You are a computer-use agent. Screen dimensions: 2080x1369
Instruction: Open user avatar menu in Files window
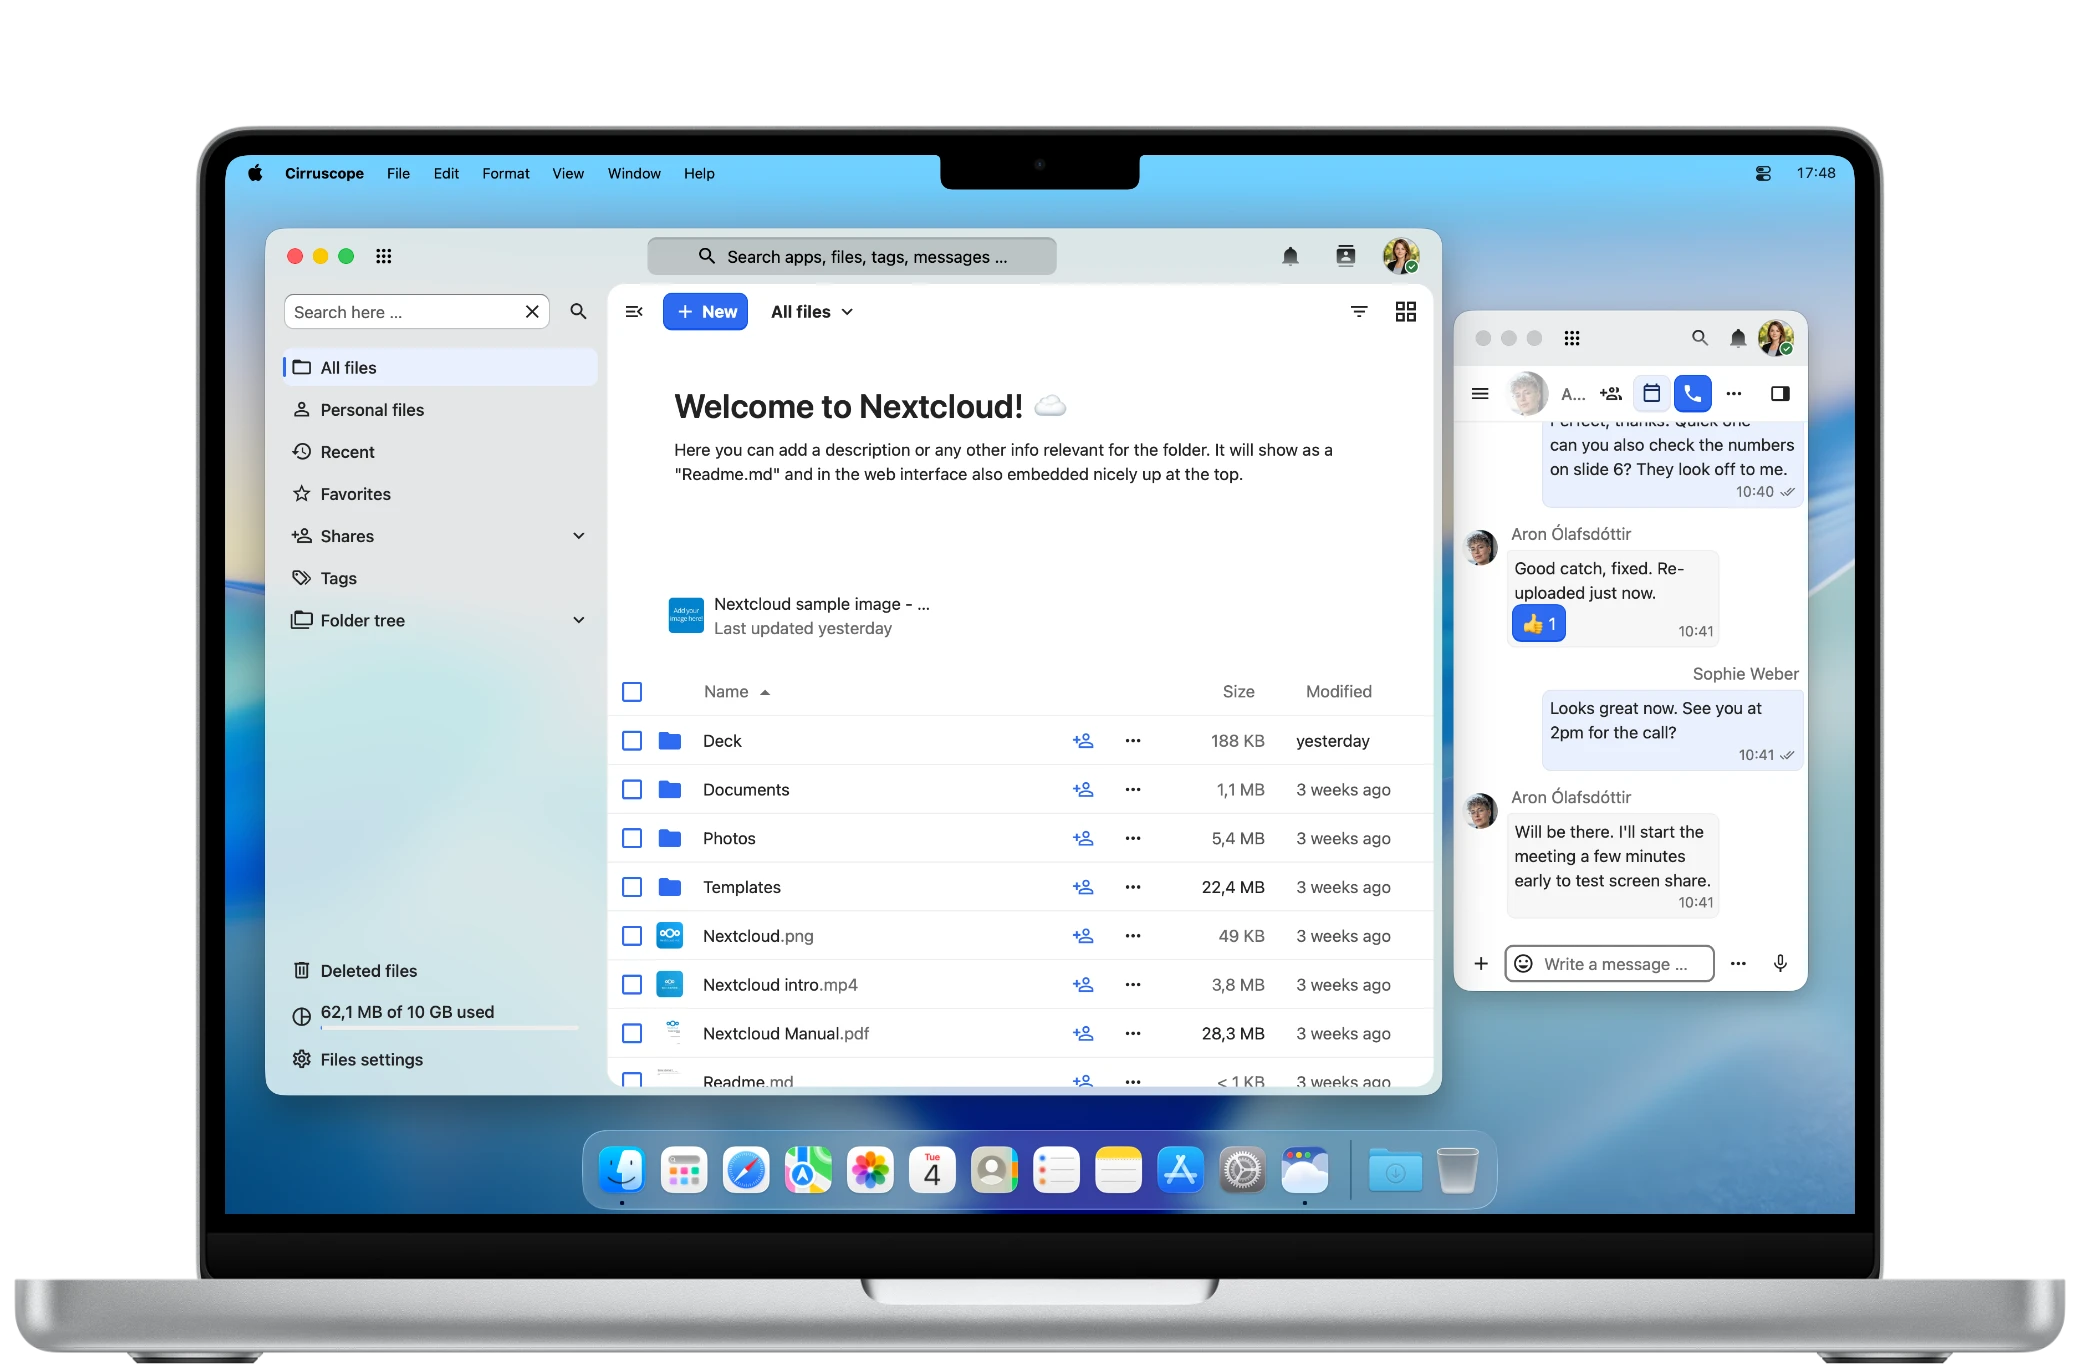[1401, 256]
